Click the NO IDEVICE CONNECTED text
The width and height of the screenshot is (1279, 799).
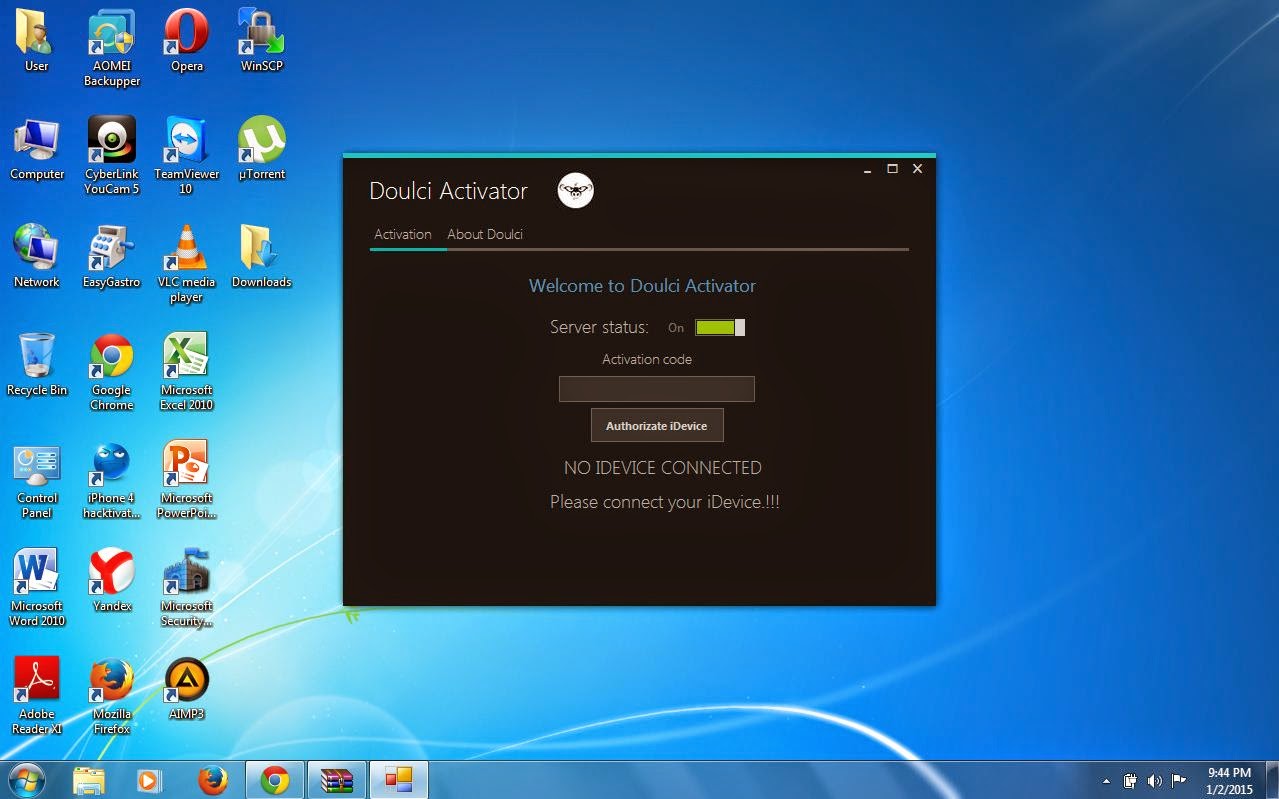[x=663, y=468]
